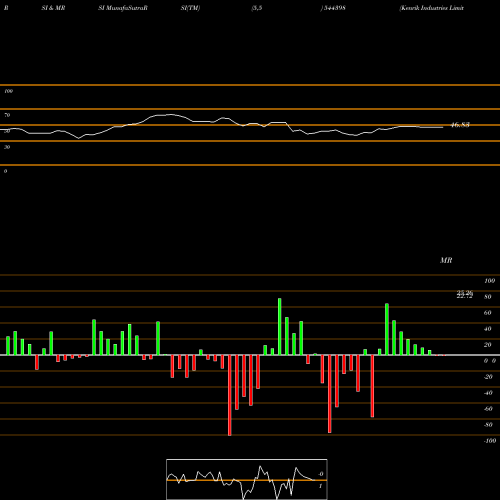
Task: Click the 'Kesrik Industries Limit' company name
Action: (x=432, y=8)
